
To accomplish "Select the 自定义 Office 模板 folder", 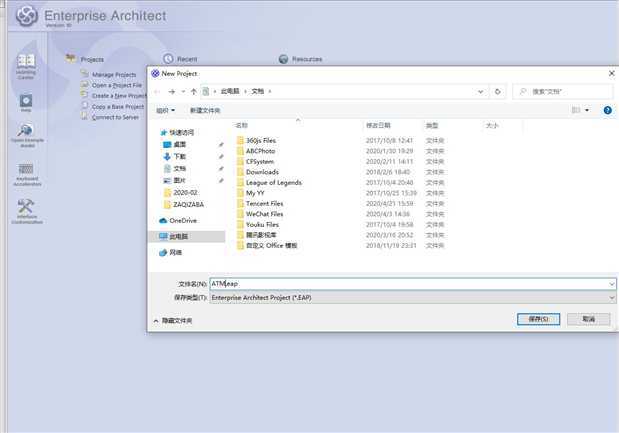I will [x=271, y=246].
